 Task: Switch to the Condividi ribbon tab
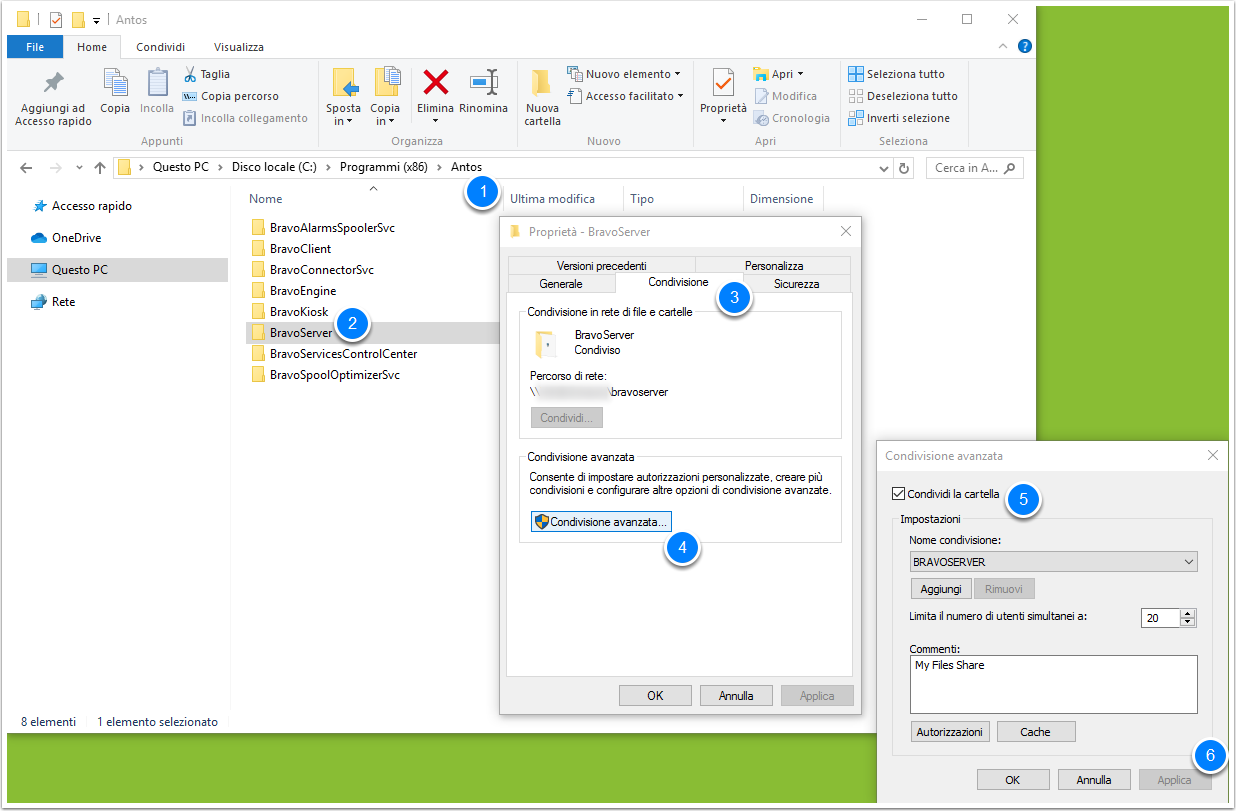click(x=160, y=47)
